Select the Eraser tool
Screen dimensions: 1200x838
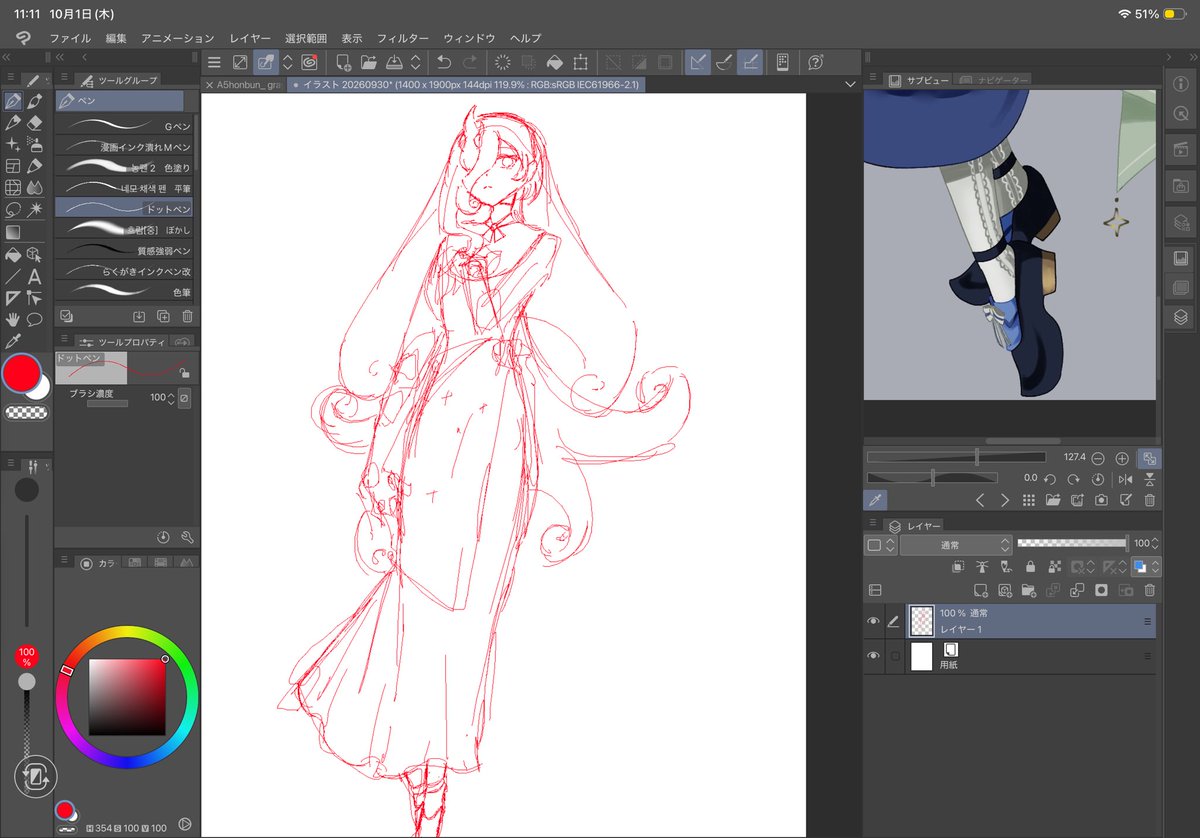[x=35, y=122]
